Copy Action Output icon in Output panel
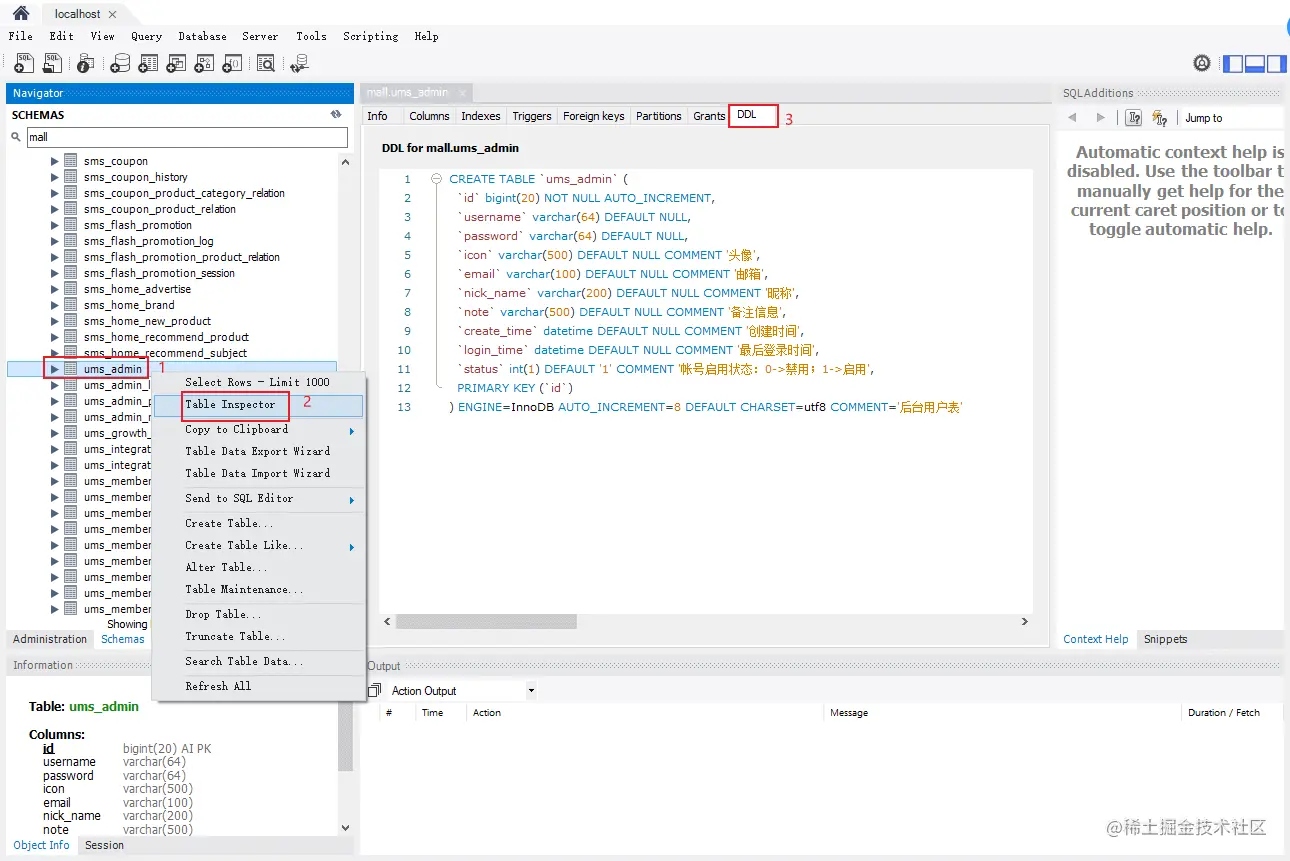 tap(375, 691)
